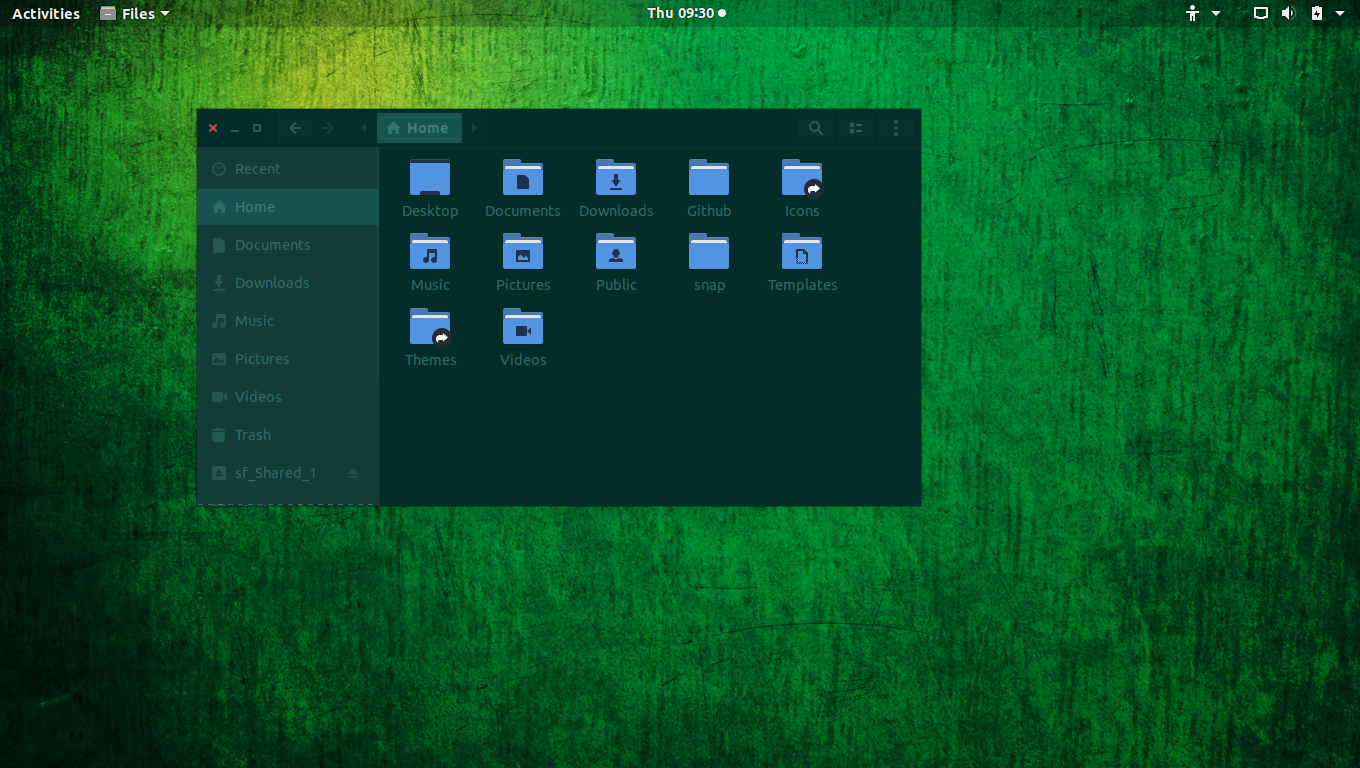Image resolution: width=1360 pixels, height=768 pixels.
Task: Open the clock and calendar menu
Action: click(686, 13)
